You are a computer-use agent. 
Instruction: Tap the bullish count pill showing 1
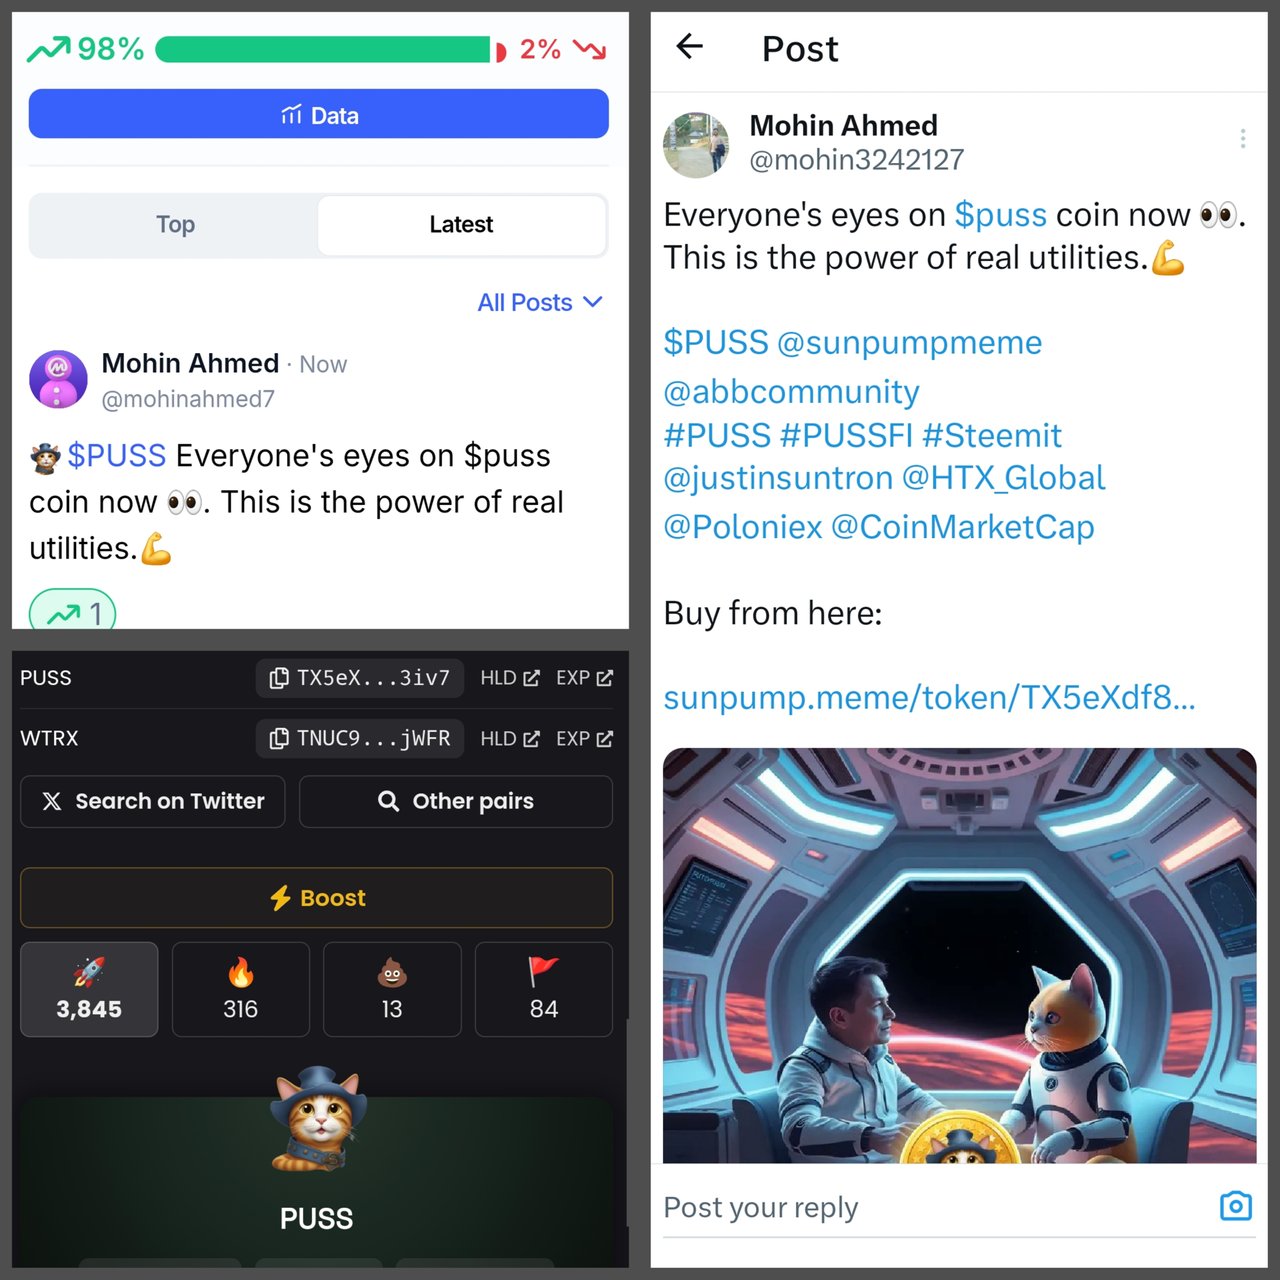tap(73, 611)
